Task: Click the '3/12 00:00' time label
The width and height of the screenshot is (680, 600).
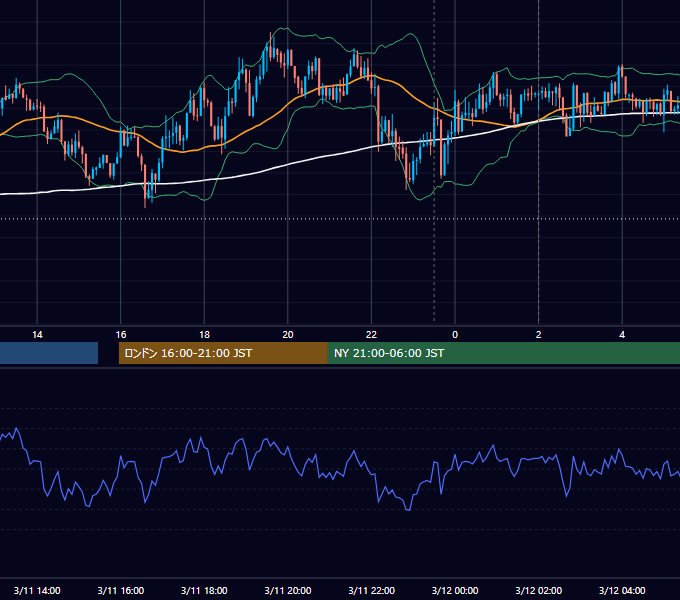Action: point(455,590)
